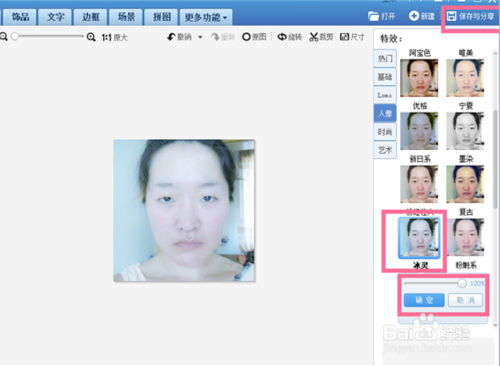Cancel the effect with 取消 button
The height and width of the screenshot is (366, 500).
[466, 300]
